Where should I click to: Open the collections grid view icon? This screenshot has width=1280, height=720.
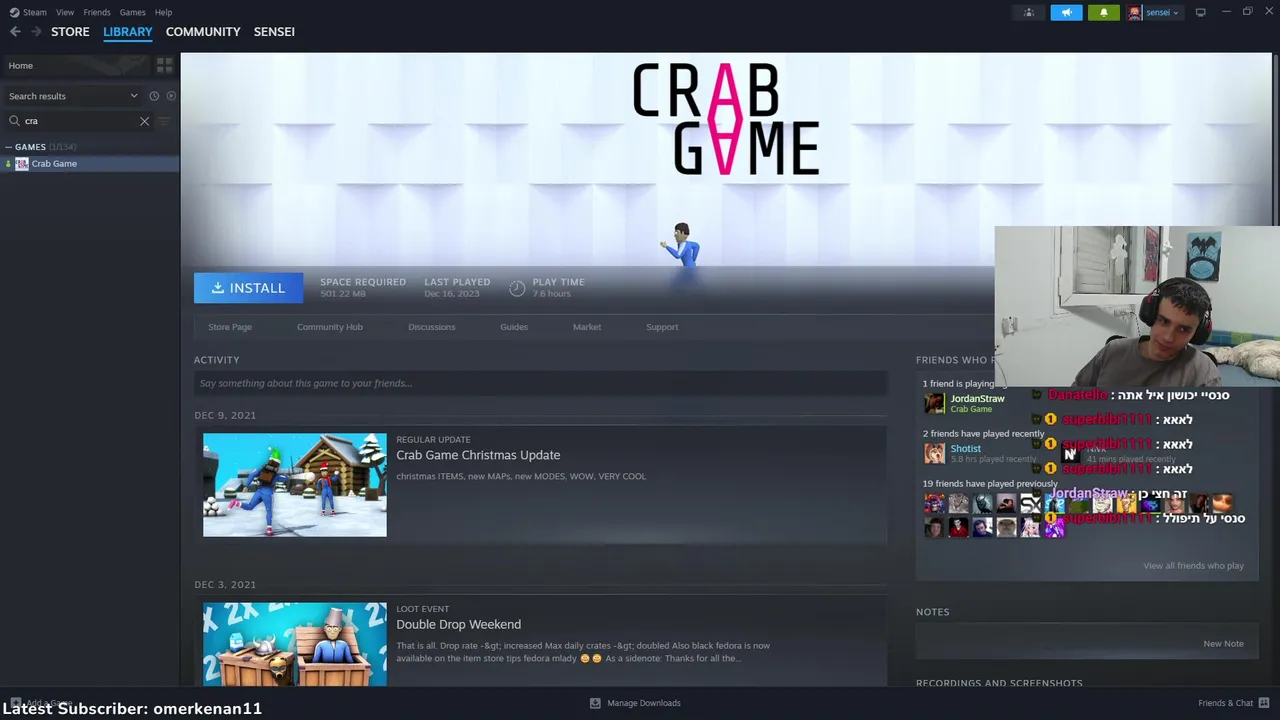(165, 65)
